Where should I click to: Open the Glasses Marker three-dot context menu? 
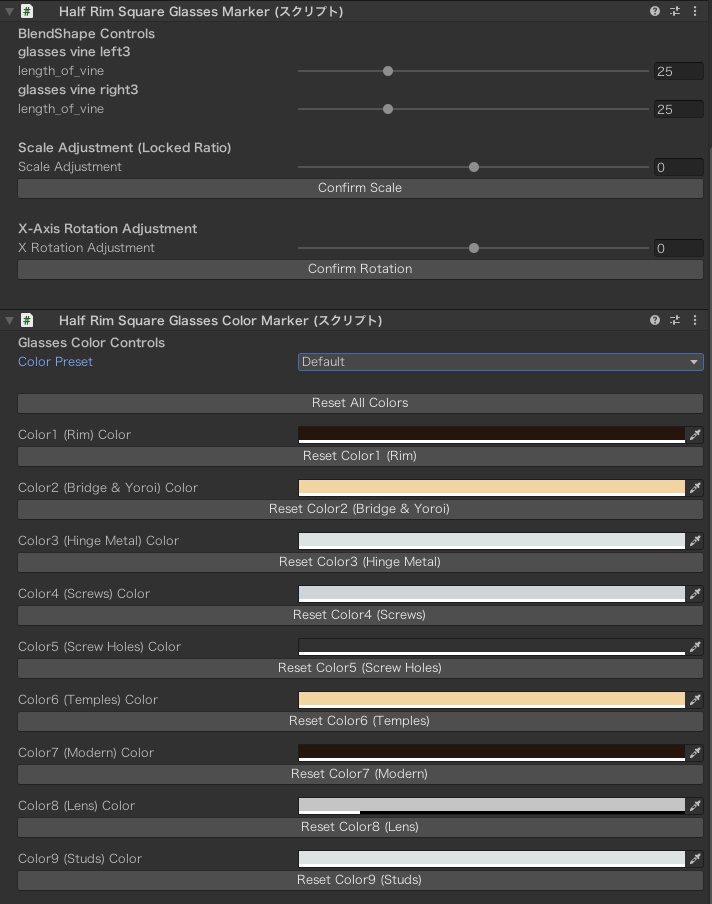695,11
